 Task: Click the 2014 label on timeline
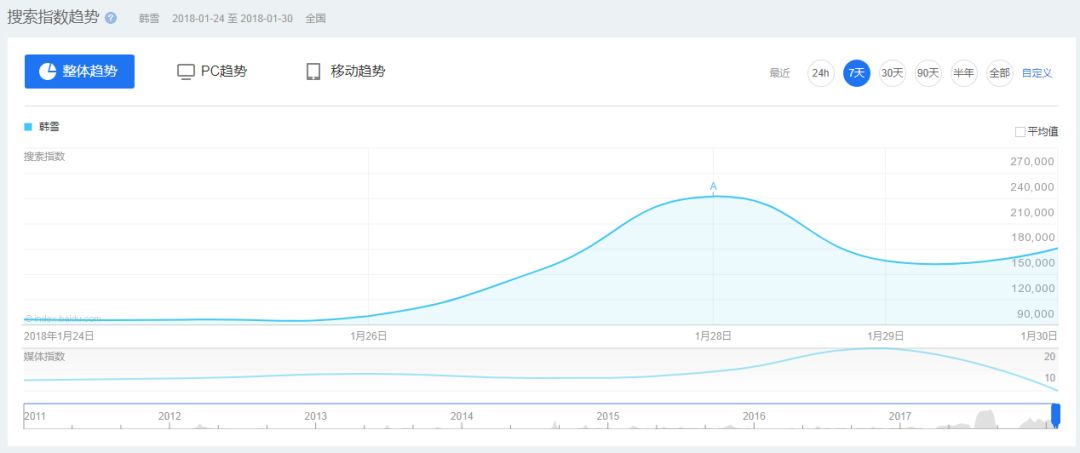click(x=461, y=416)
